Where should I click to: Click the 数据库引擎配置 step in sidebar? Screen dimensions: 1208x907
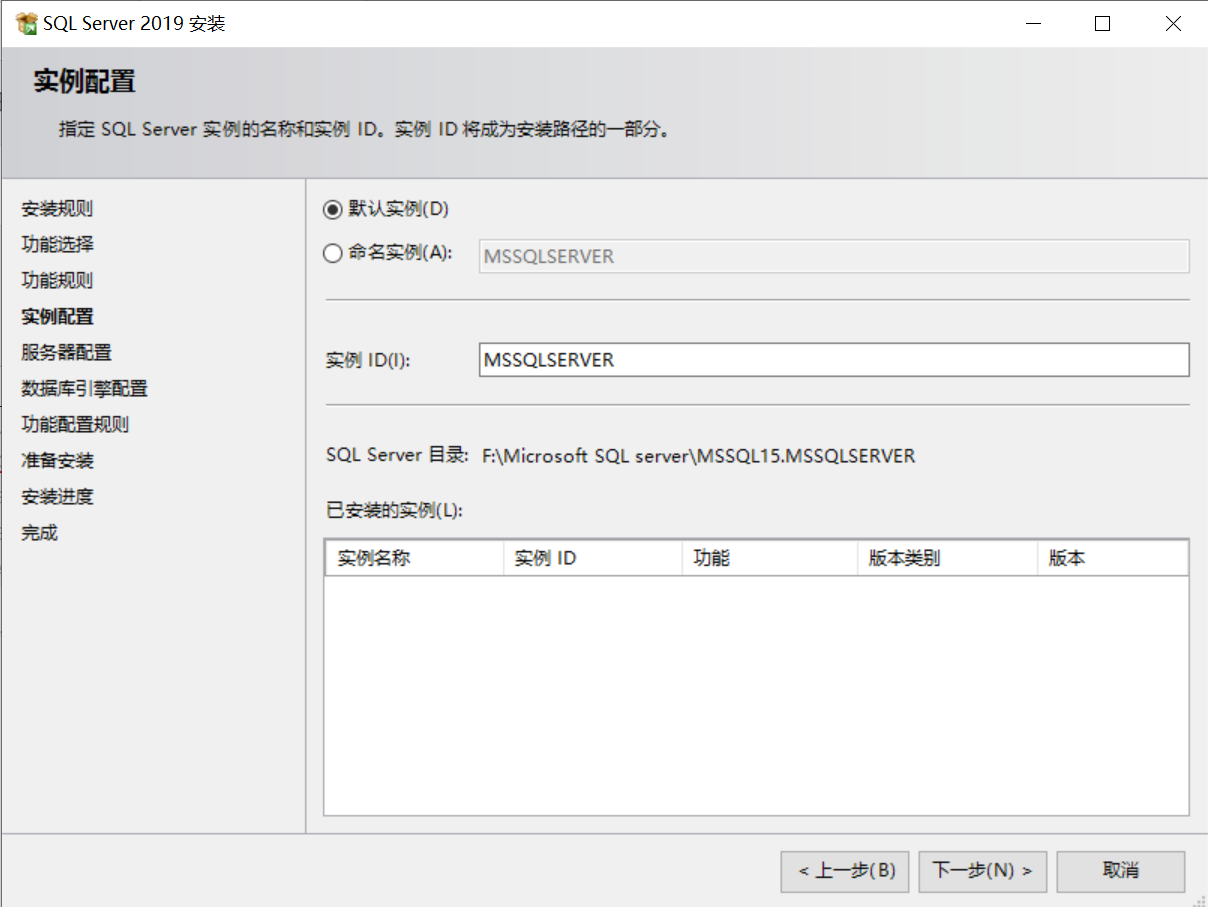pos(85,389)
